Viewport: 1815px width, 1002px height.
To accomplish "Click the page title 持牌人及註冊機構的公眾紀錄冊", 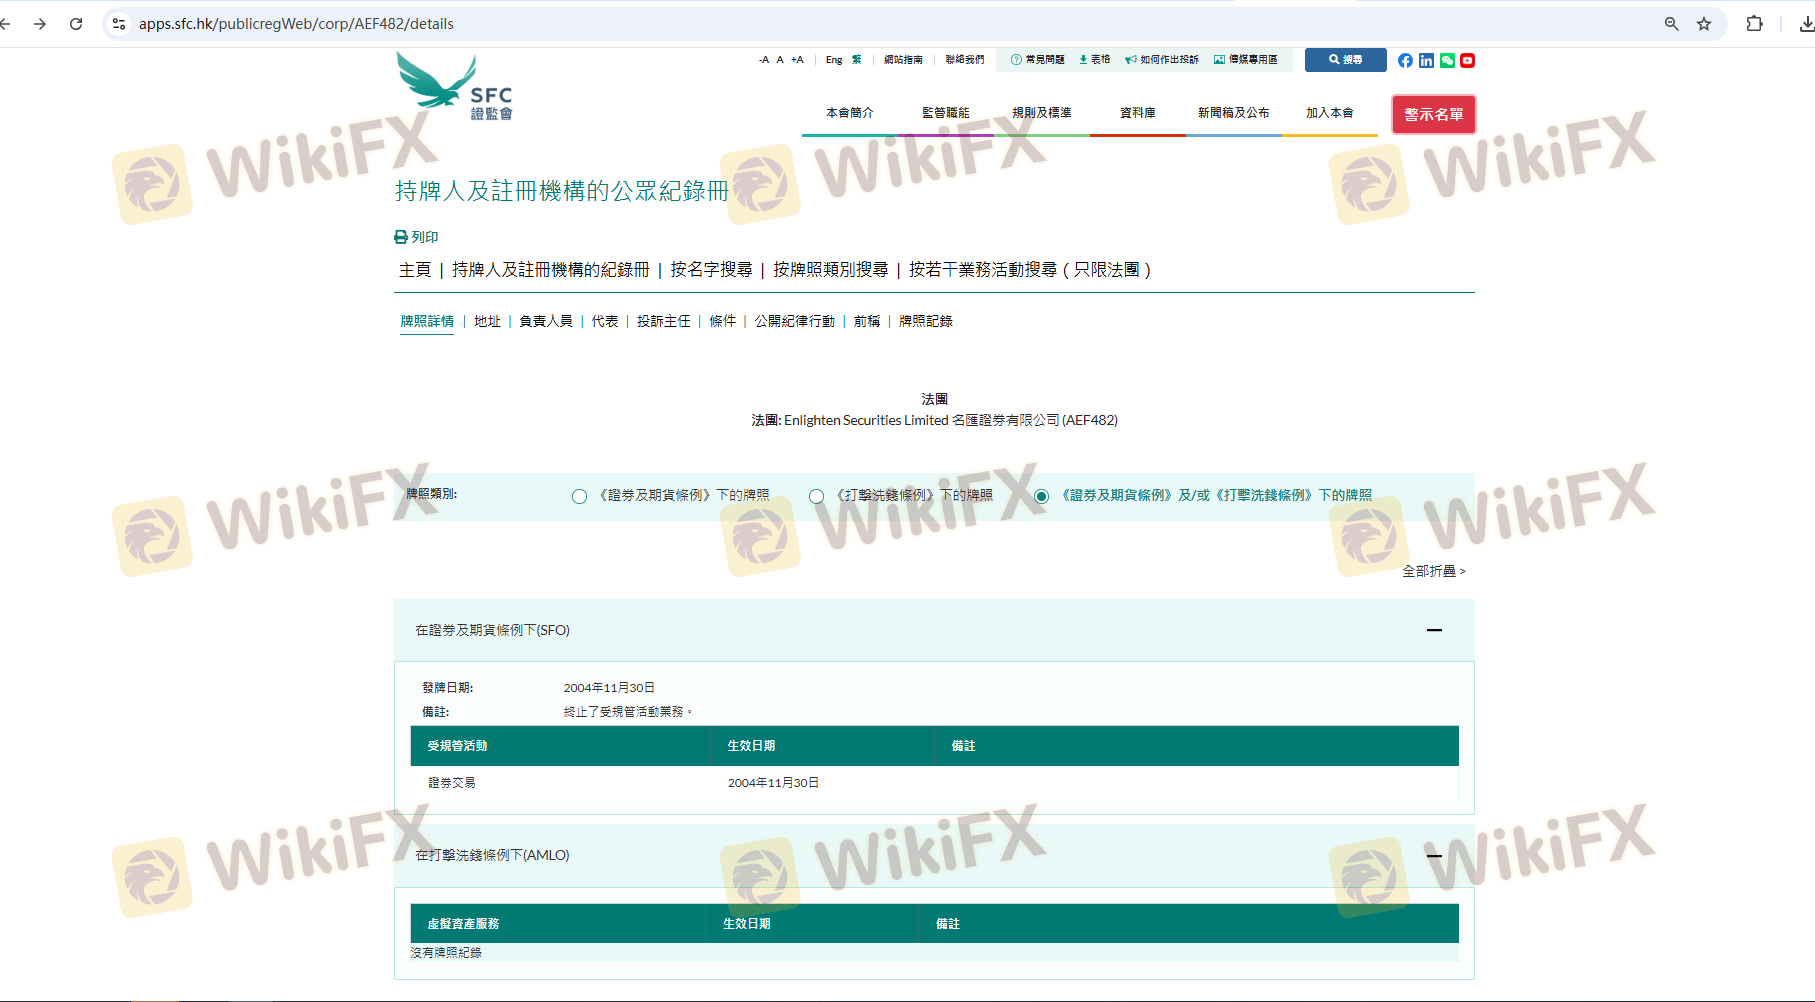I will (562, 191).
